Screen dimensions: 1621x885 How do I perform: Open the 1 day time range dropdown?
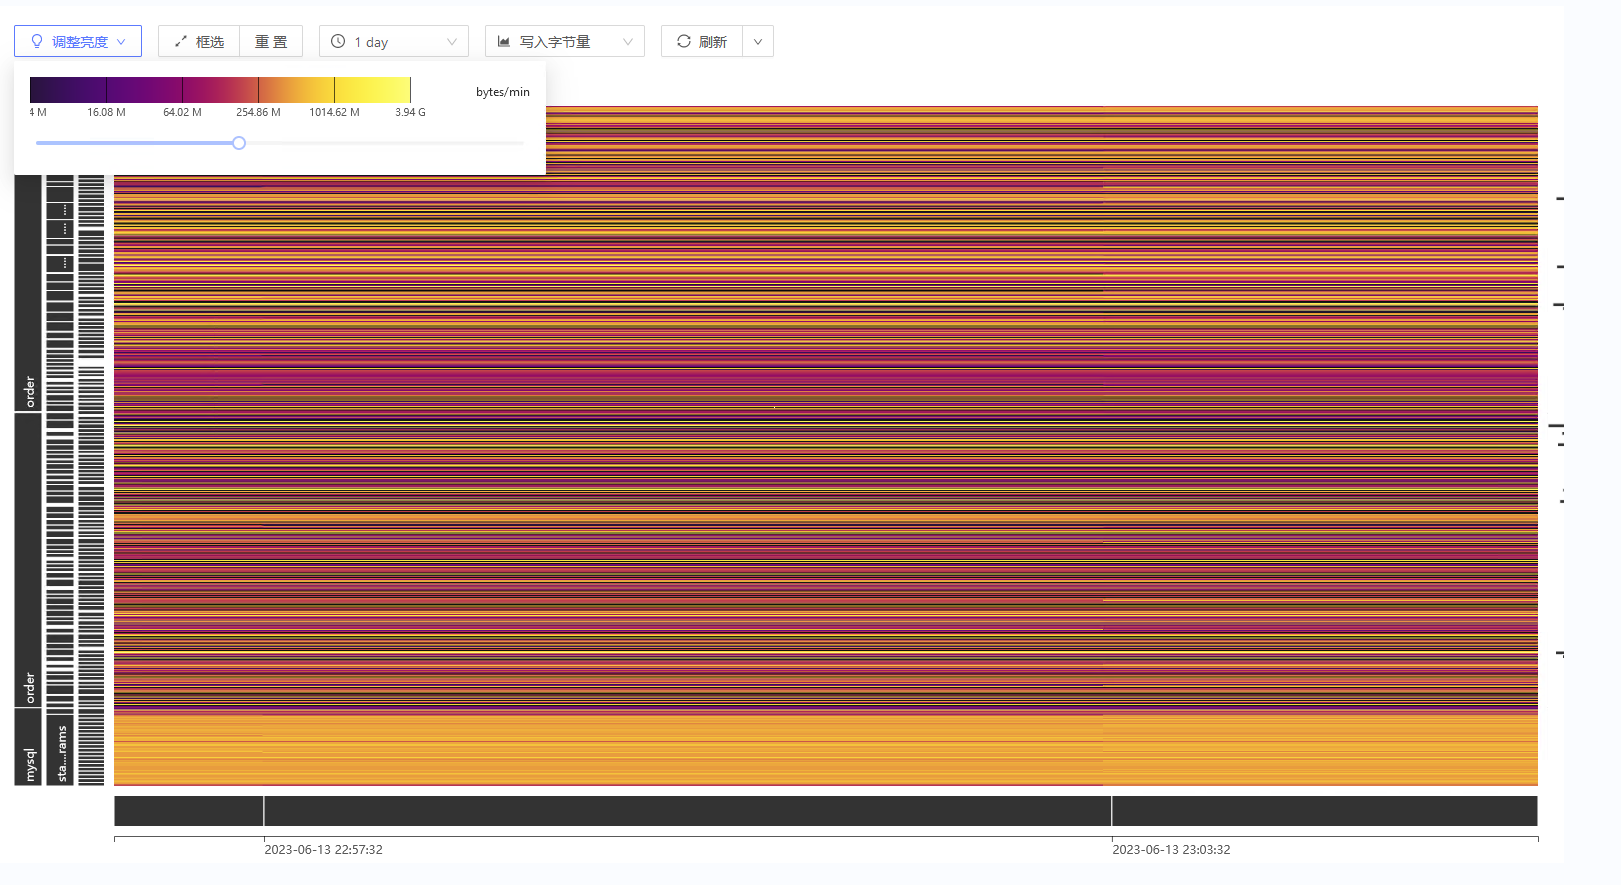(394, 41)
